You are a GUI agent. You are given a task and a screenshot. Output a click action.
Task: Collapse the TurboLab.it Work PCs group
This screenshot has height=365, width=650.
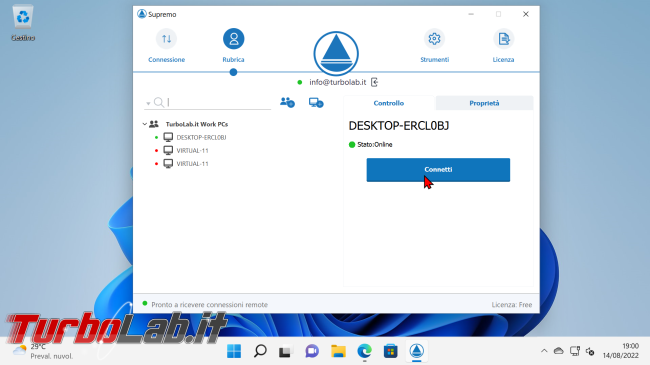point(145,124)
